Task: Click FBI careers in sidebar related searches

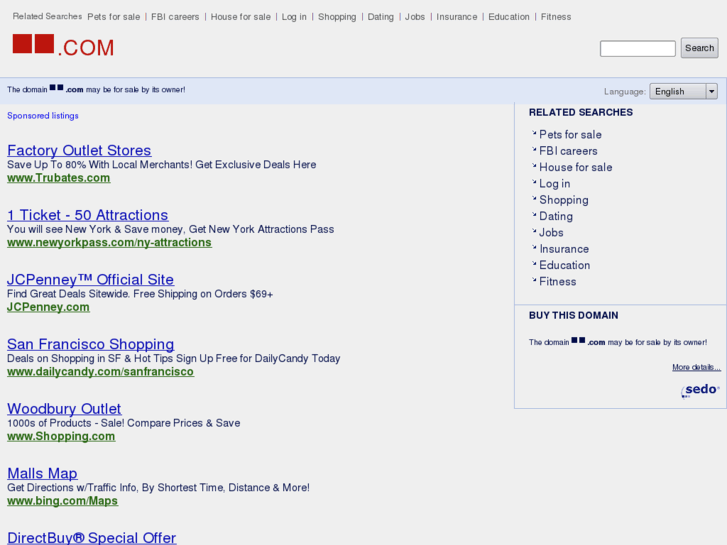Action: click(x=568, y=151)
